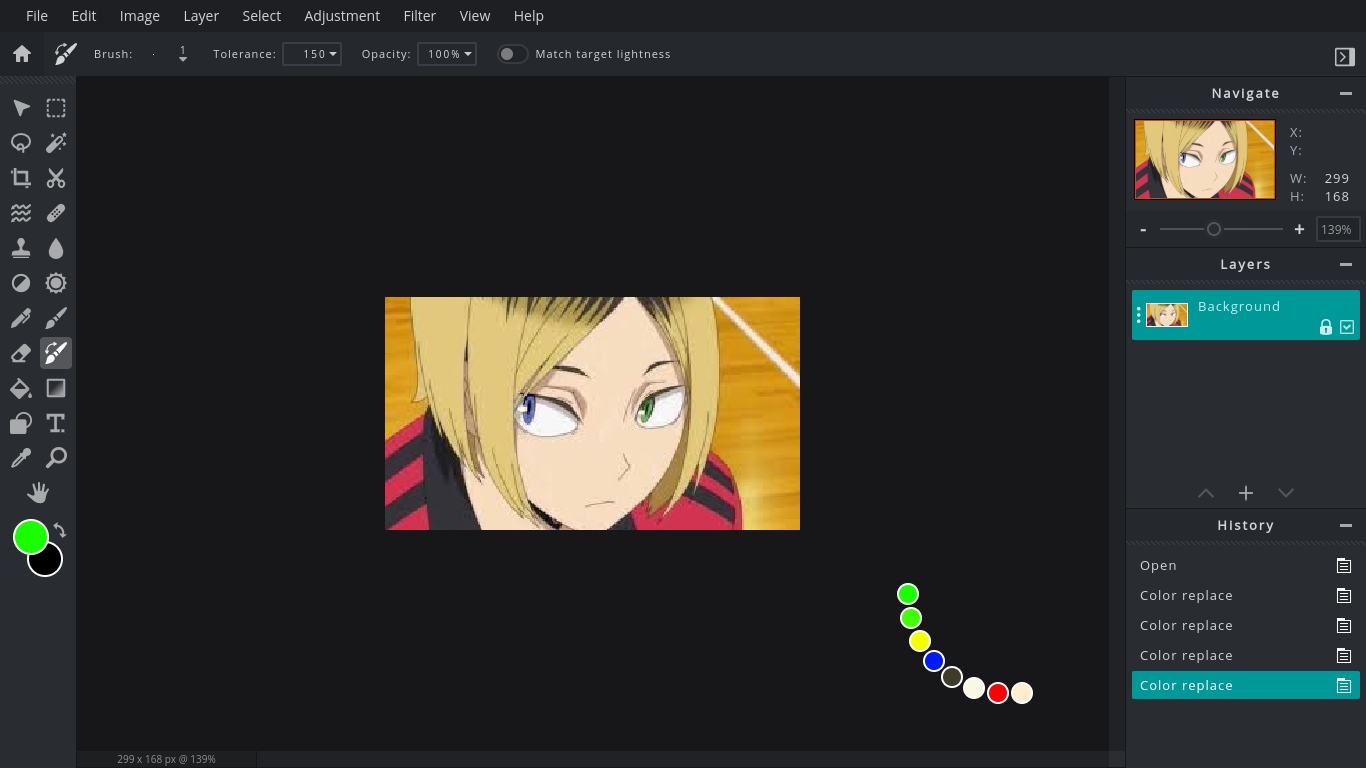
Task: Choose the Crop tool
Action: [x=21, y=178]
